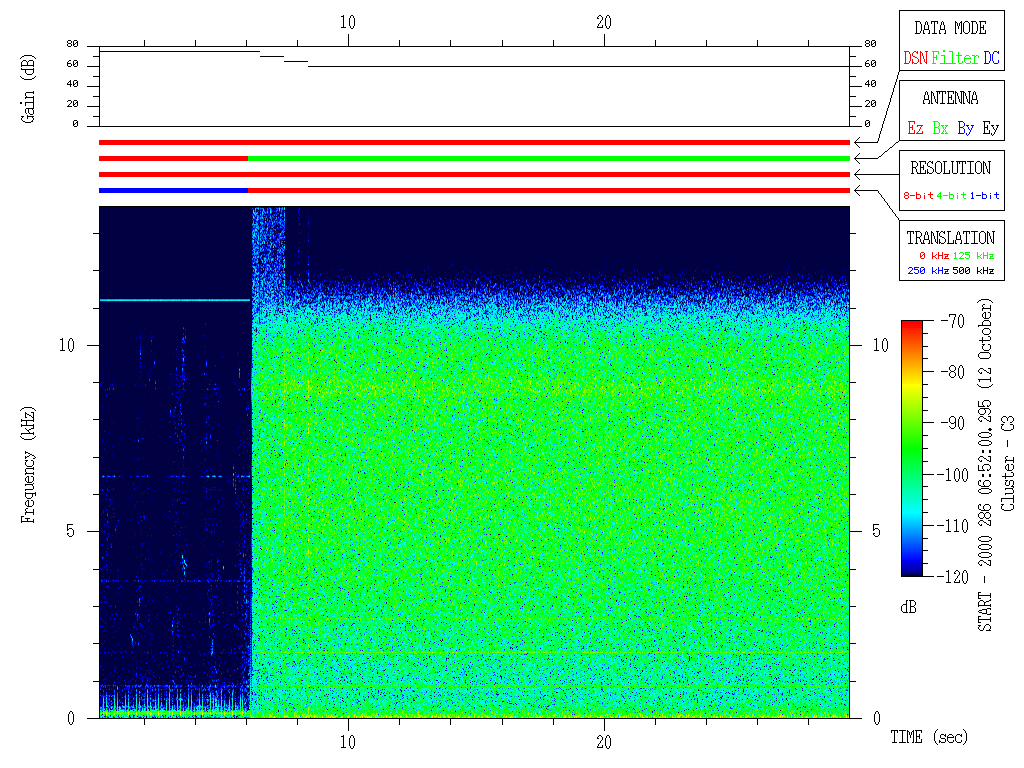The height and width of the screenshot is (768, 1024).
Task: Click the TIME (sec) axis label
Action: (929, 738)
